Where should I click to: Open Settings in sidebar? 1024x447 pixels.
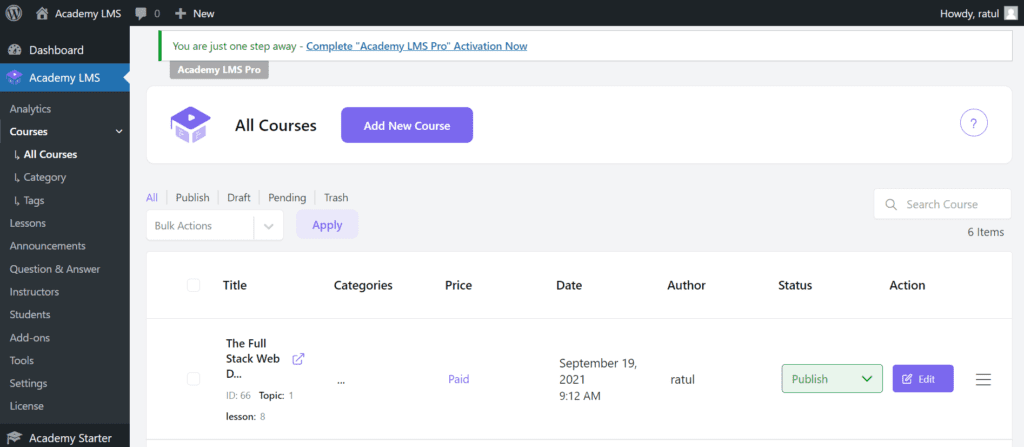[28, 384]
